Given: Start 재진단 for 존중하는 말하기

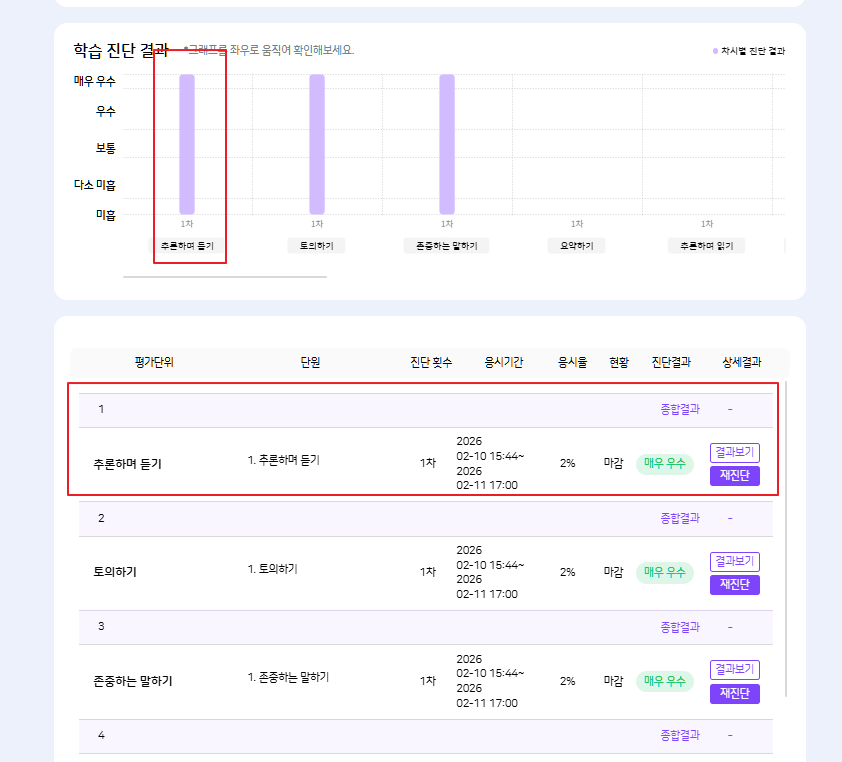Looking at the screenshot, I should pos(734,693).
